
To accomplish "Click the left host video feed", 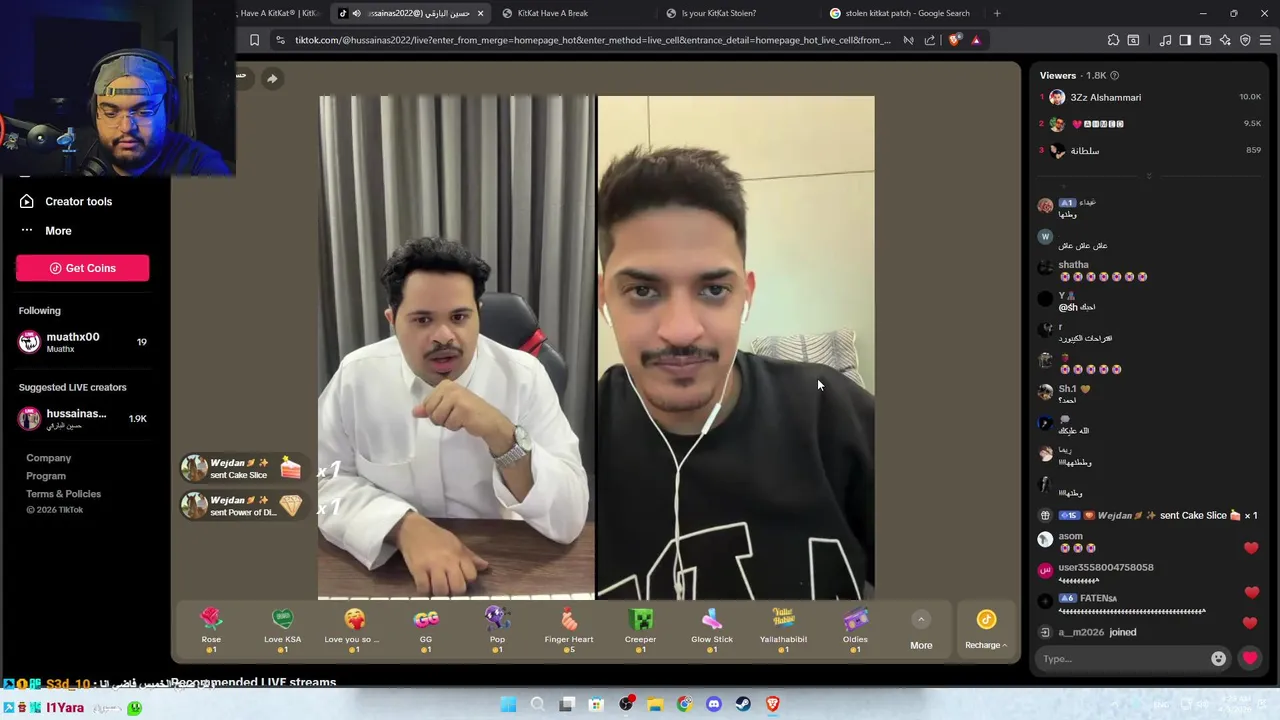I will tap(457, 348).
